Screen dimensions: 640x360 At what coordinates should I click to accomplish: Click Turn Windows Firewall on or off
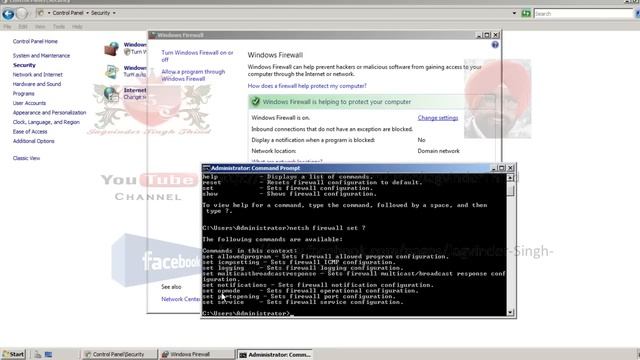(x=197, y=56)
